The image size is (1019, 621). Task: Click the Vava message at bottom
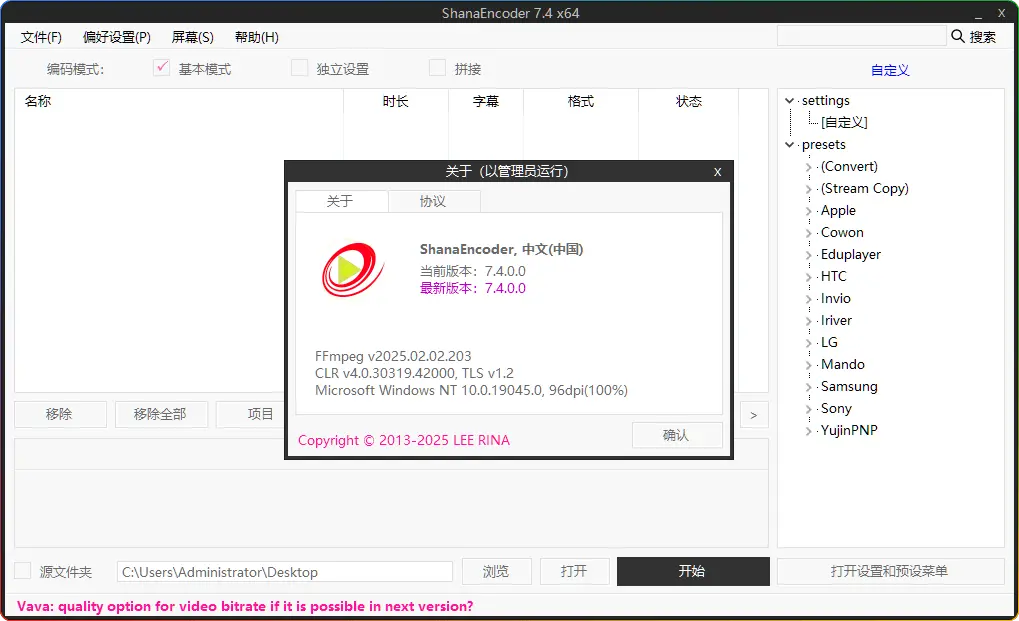(x=245, y=606)
